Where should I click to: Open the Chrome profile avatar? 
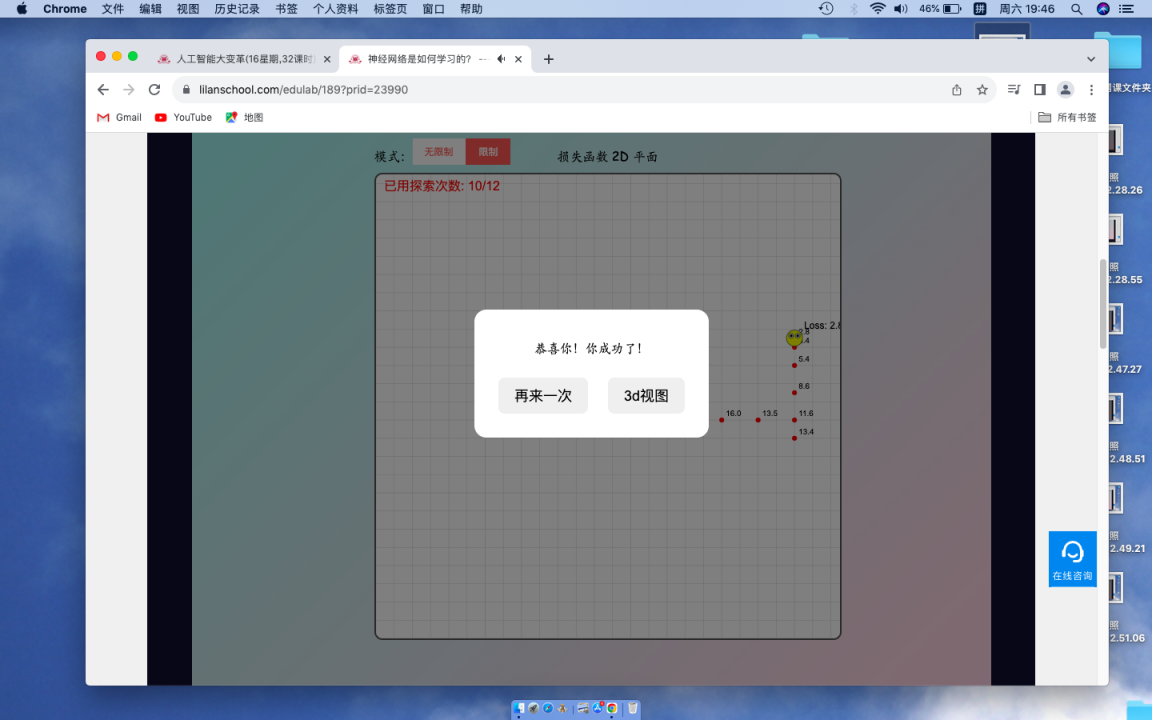coord(1065,90)
